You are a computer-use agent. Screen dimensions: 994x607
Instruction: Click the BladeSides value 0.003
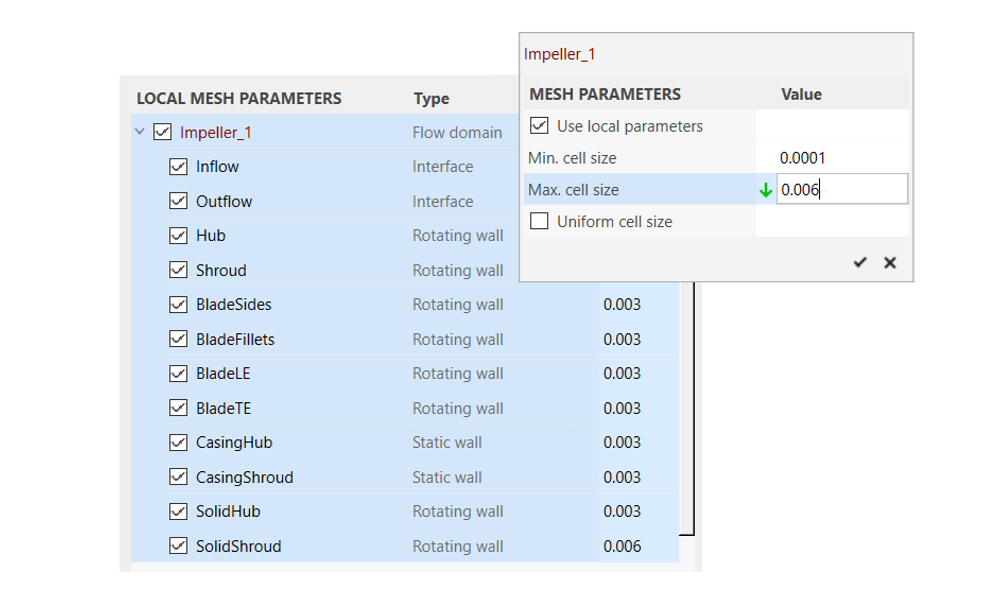click(x=622, y=305)
